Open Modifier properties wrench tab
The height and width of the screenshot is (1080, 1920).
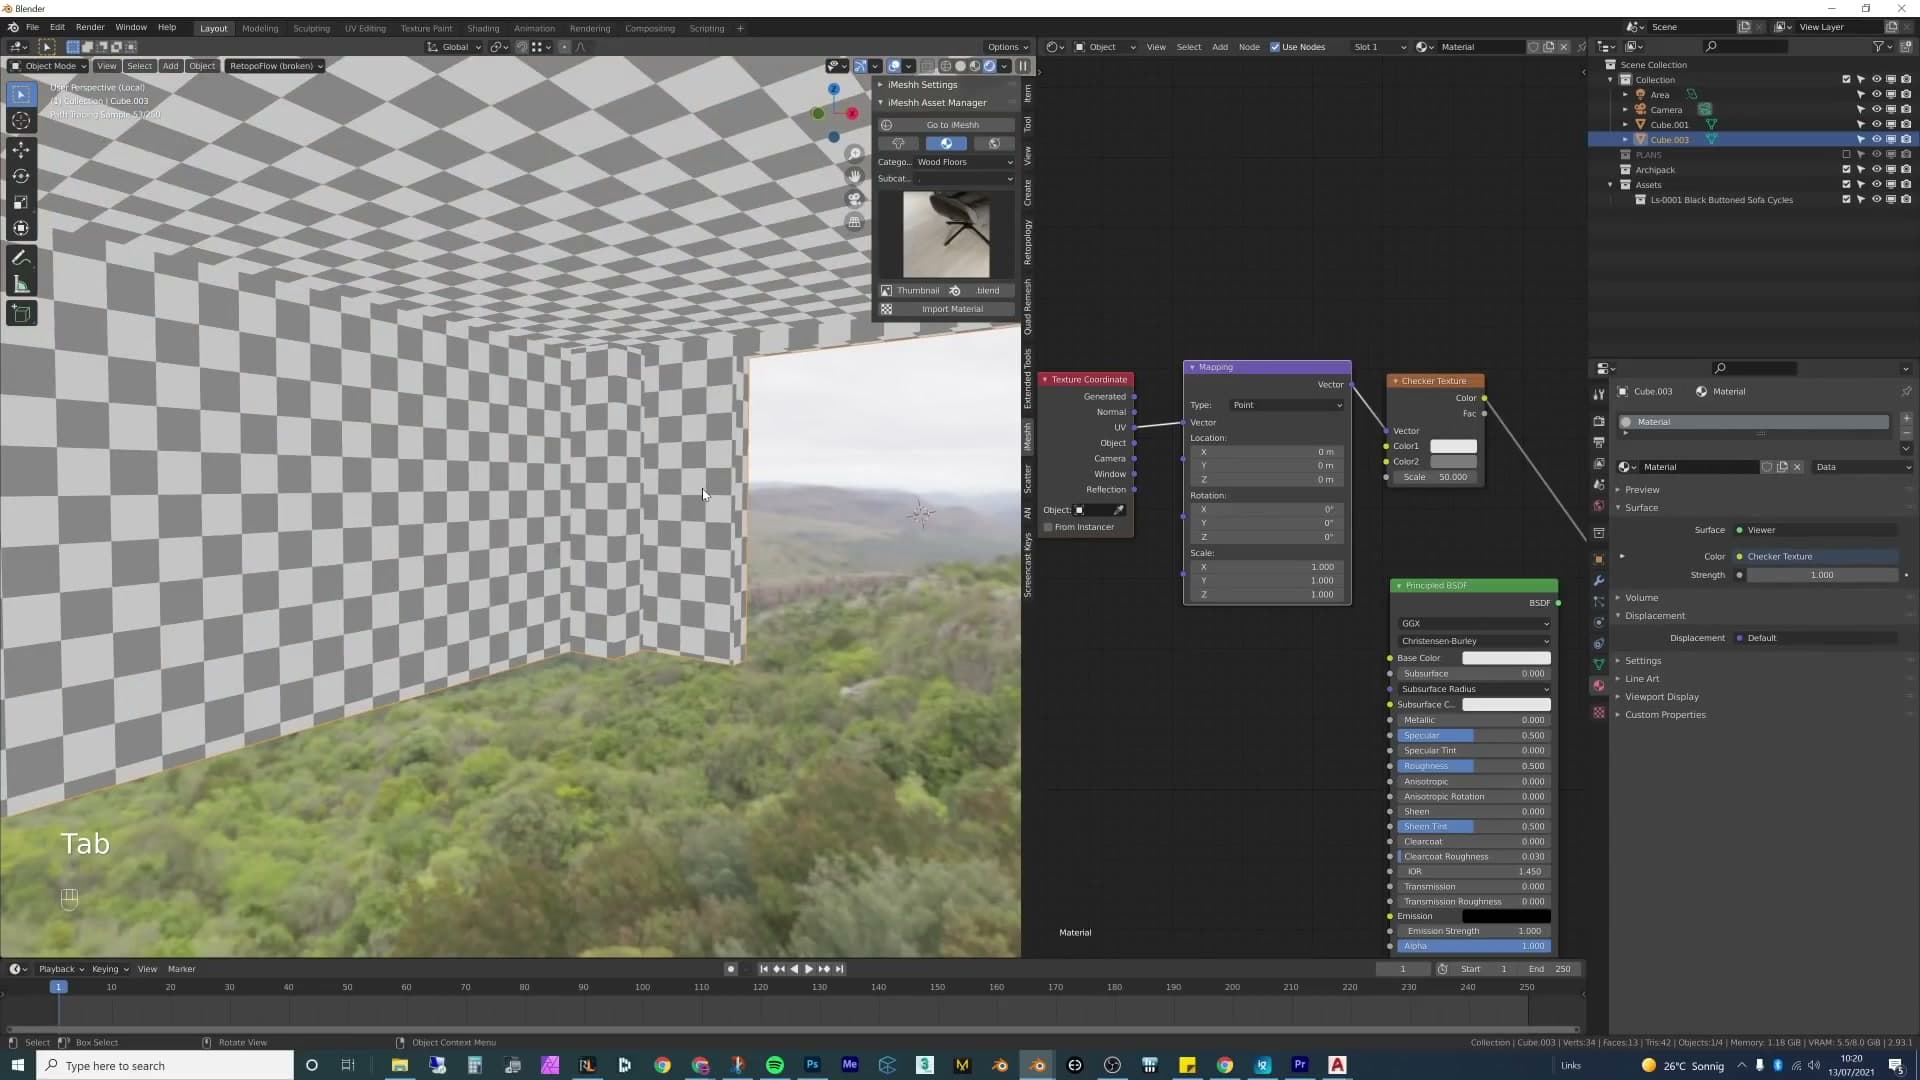(1598, 581)
